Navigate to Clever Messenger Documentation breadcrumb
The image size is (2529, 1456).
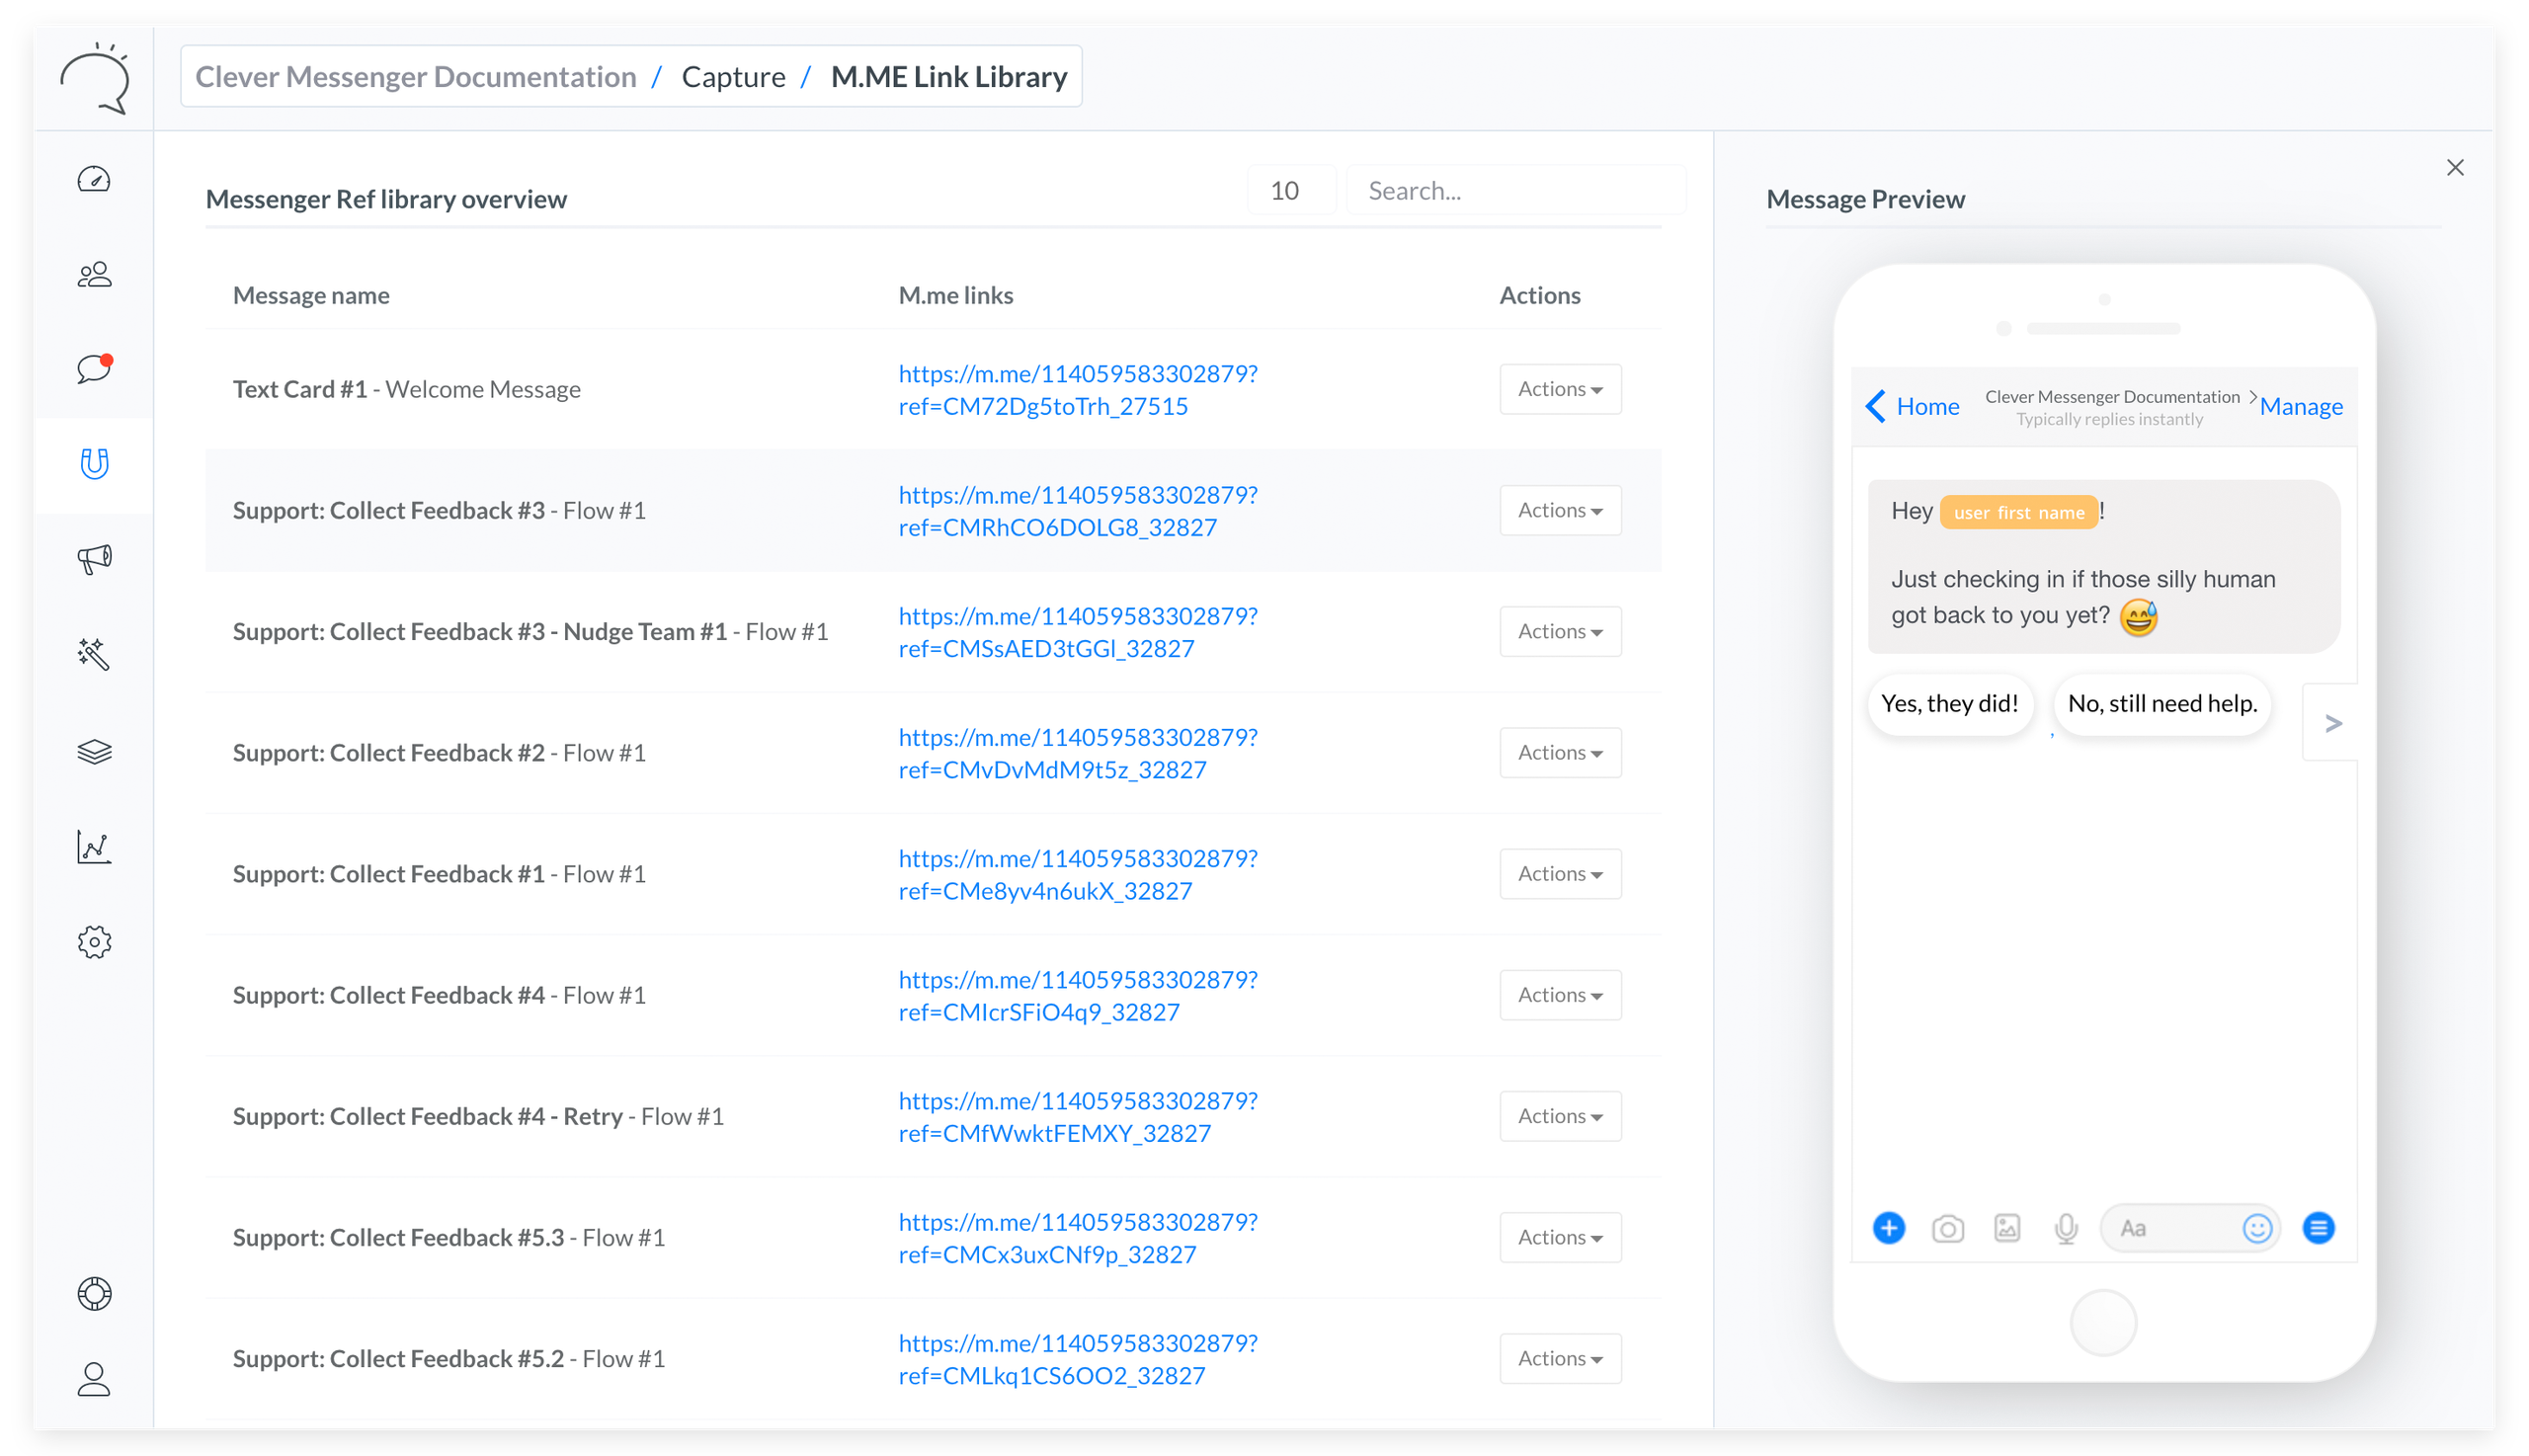(x=415, y=77)
